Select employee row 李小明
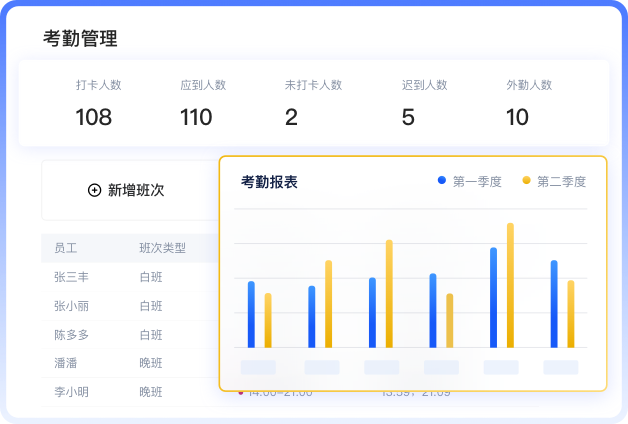The height and width of the screenshot is (424, 628). tap(130, 392)
